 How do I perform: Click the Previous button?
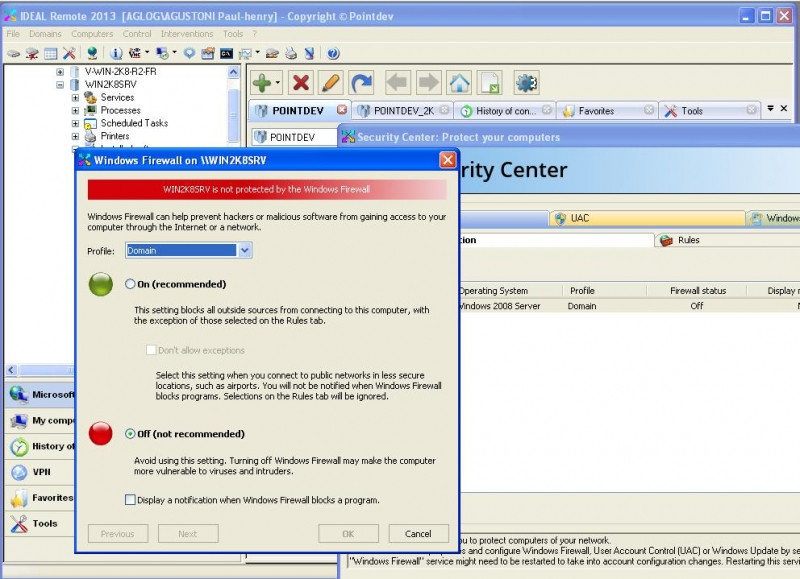point(117,534)
